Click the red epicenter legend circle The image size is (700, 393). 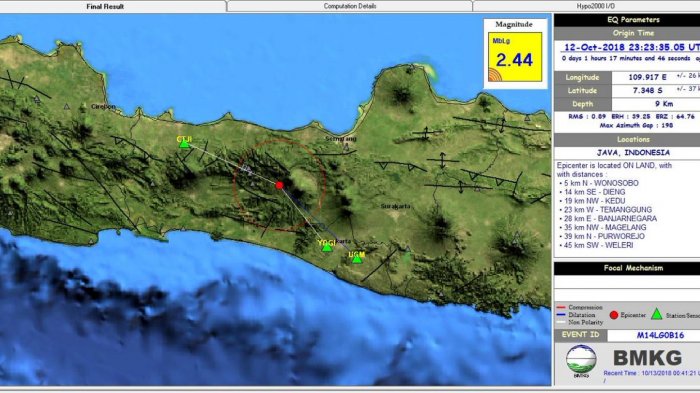point(614,315)
